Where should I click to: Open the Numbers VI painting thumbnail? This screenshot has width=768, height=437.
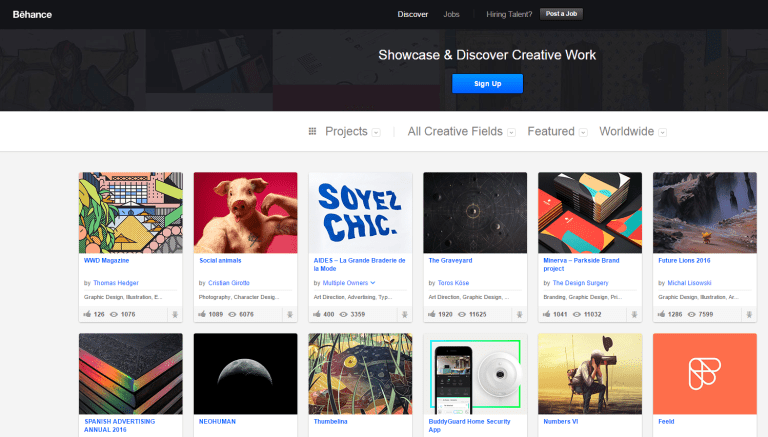[x=590, y=374]
